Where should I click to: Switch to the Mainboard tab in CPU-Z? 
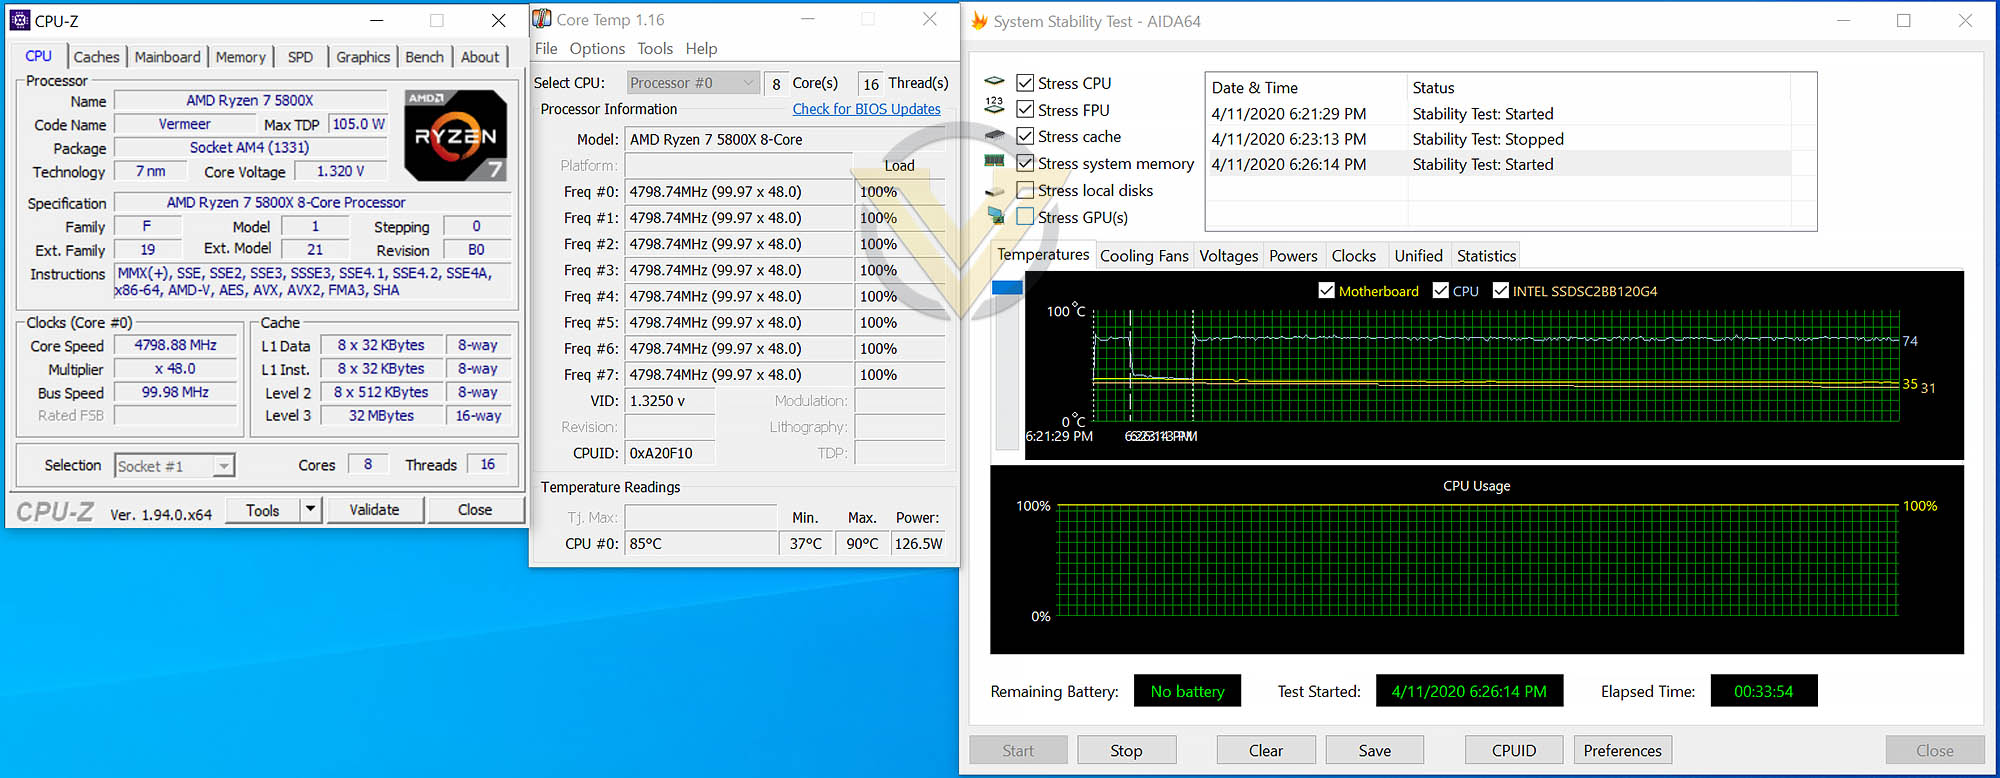[167, 57]
